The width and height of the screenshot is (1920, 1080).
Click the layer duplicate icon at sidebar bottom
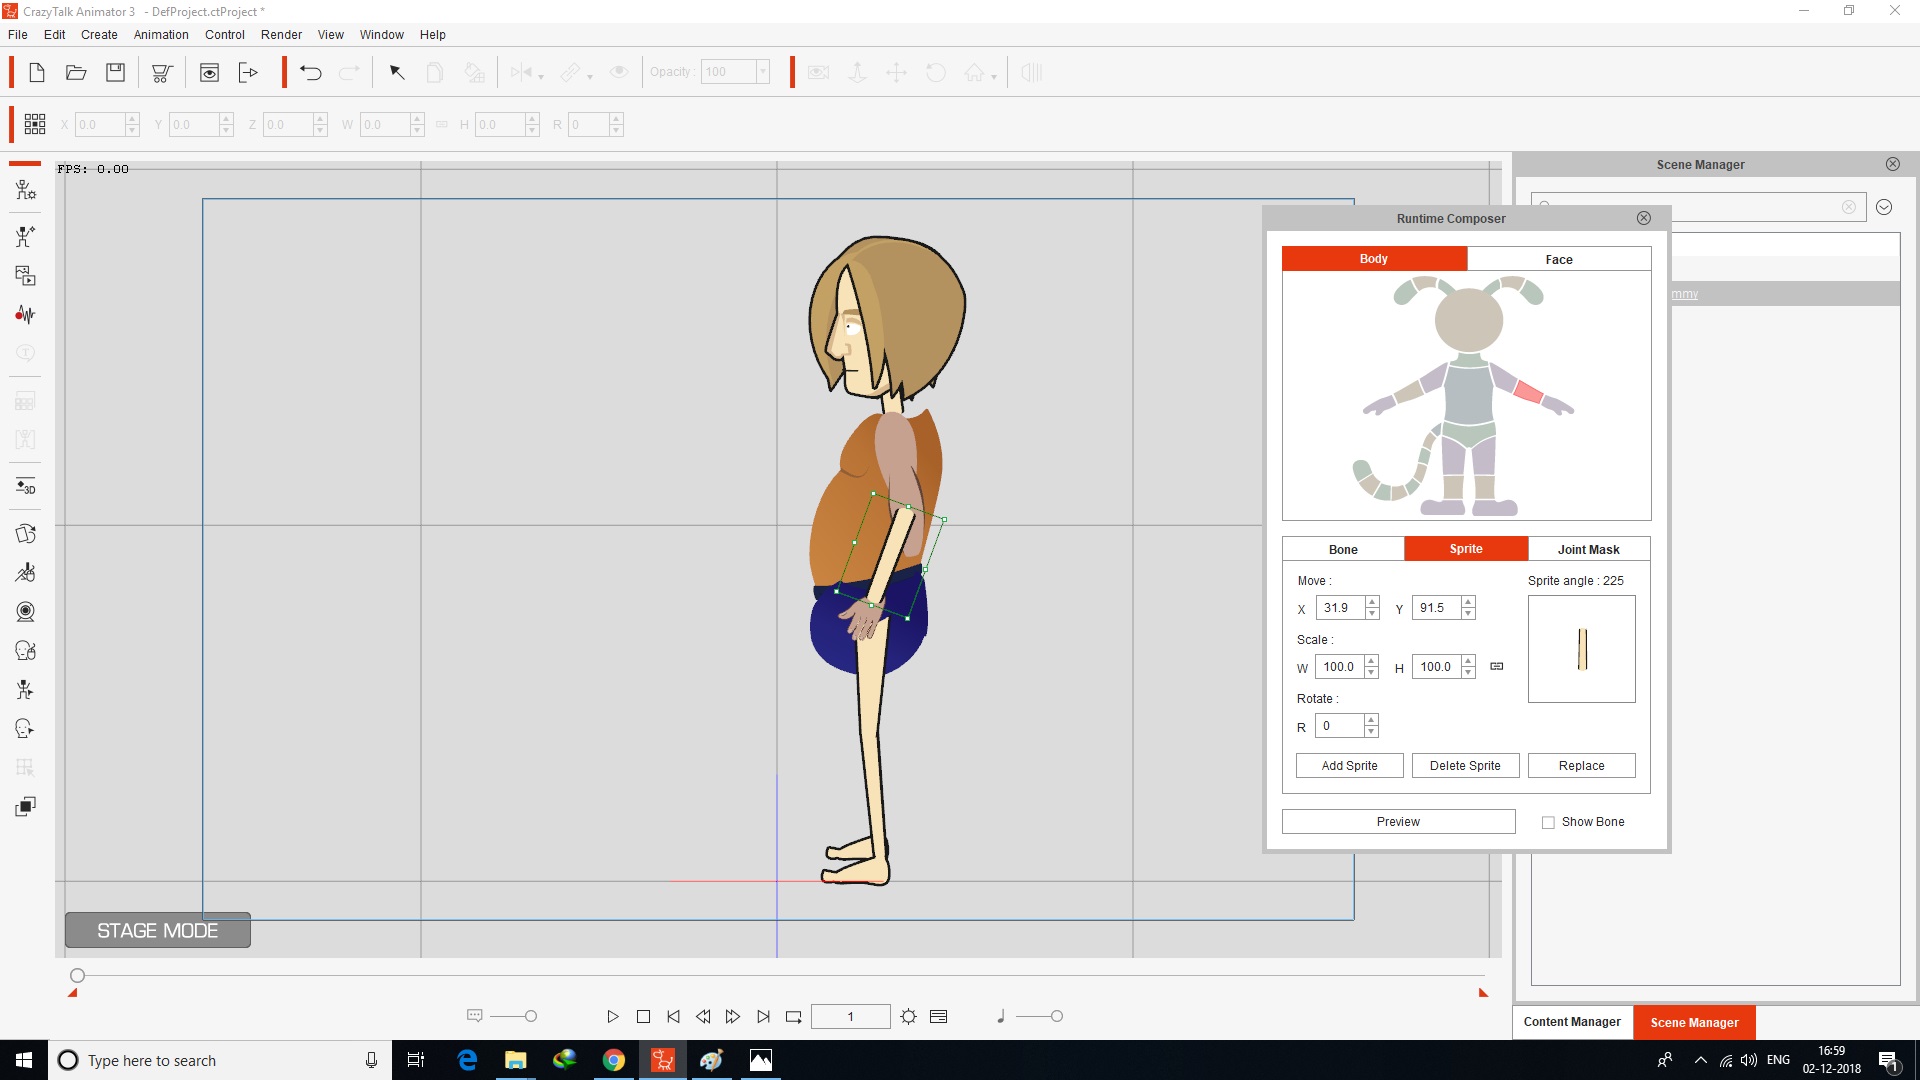[x=26, y=807]
